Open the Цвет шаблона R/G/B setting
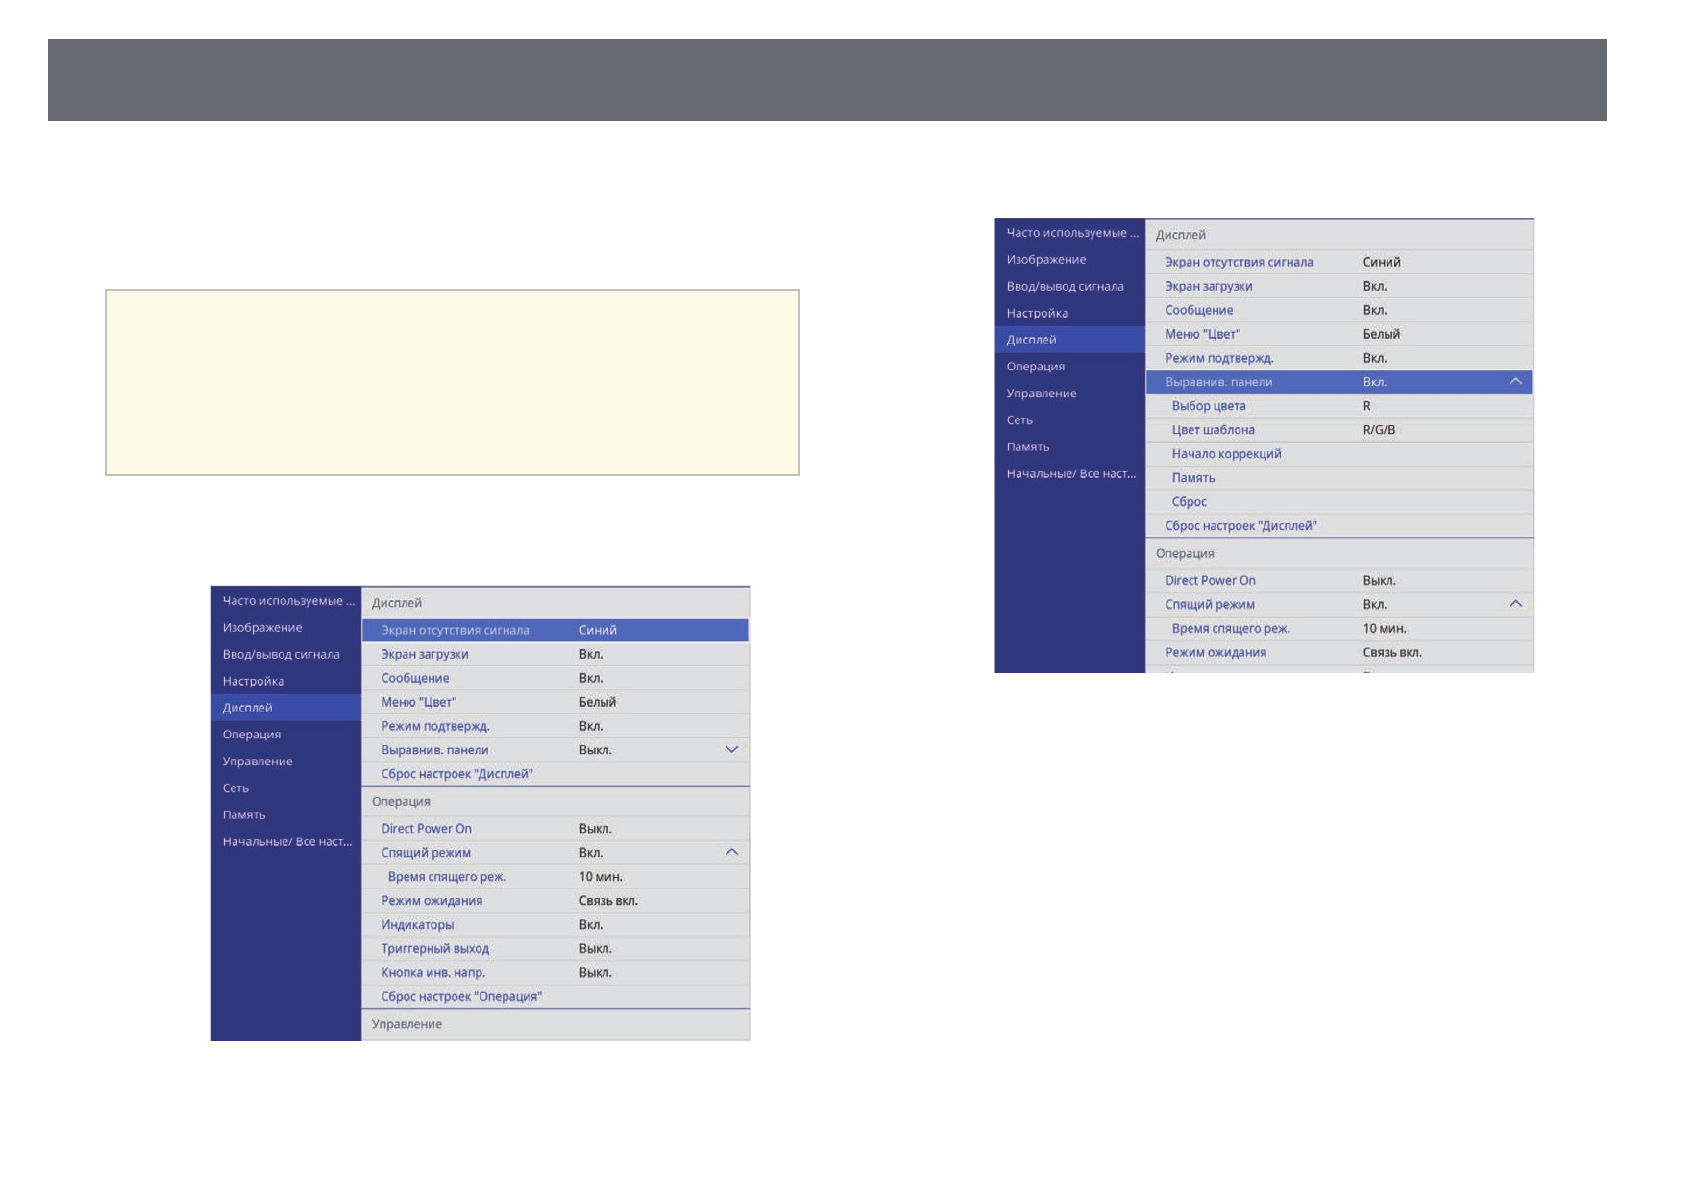Screen dimensions: 1684x1190 coord(1213,430)
